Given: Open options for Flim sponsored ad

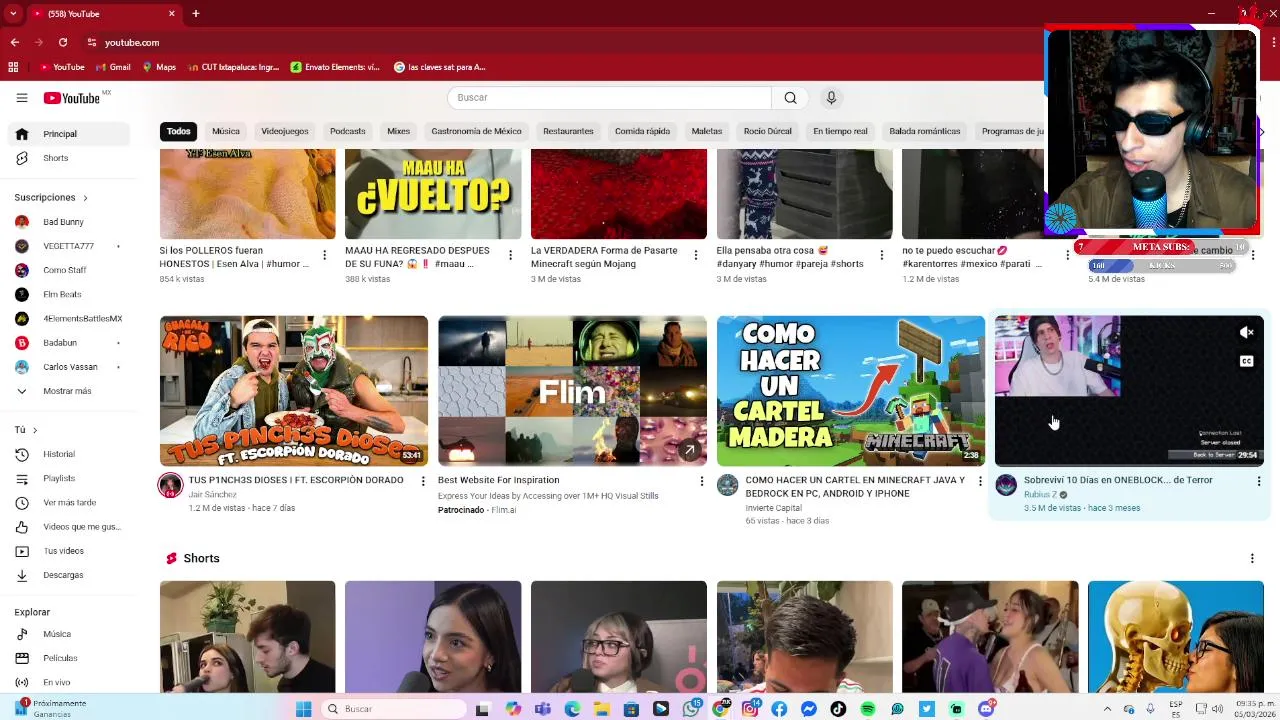Looking at the screenshot, I should tap(701, 481).
